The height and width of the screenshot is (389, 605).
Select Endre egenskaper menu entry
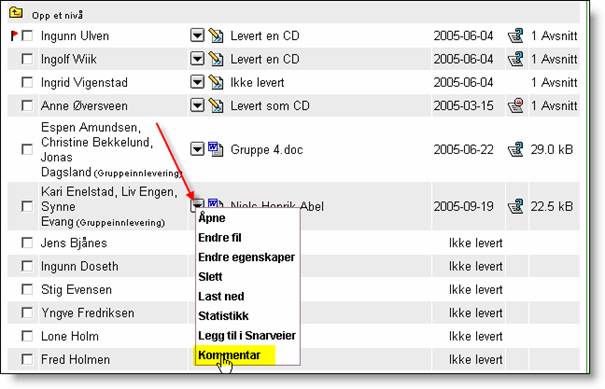click(246, 257)
